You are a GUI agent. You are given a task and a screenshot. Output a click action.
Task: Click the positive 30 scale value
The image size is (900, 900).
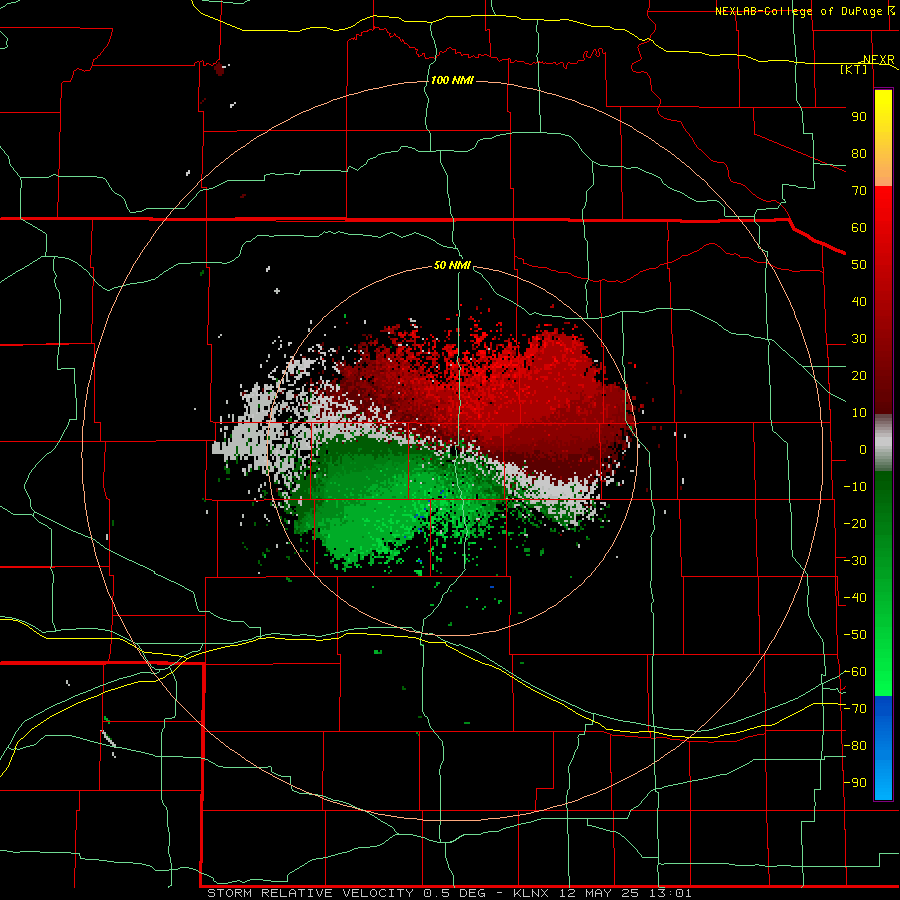coord(859,339)
